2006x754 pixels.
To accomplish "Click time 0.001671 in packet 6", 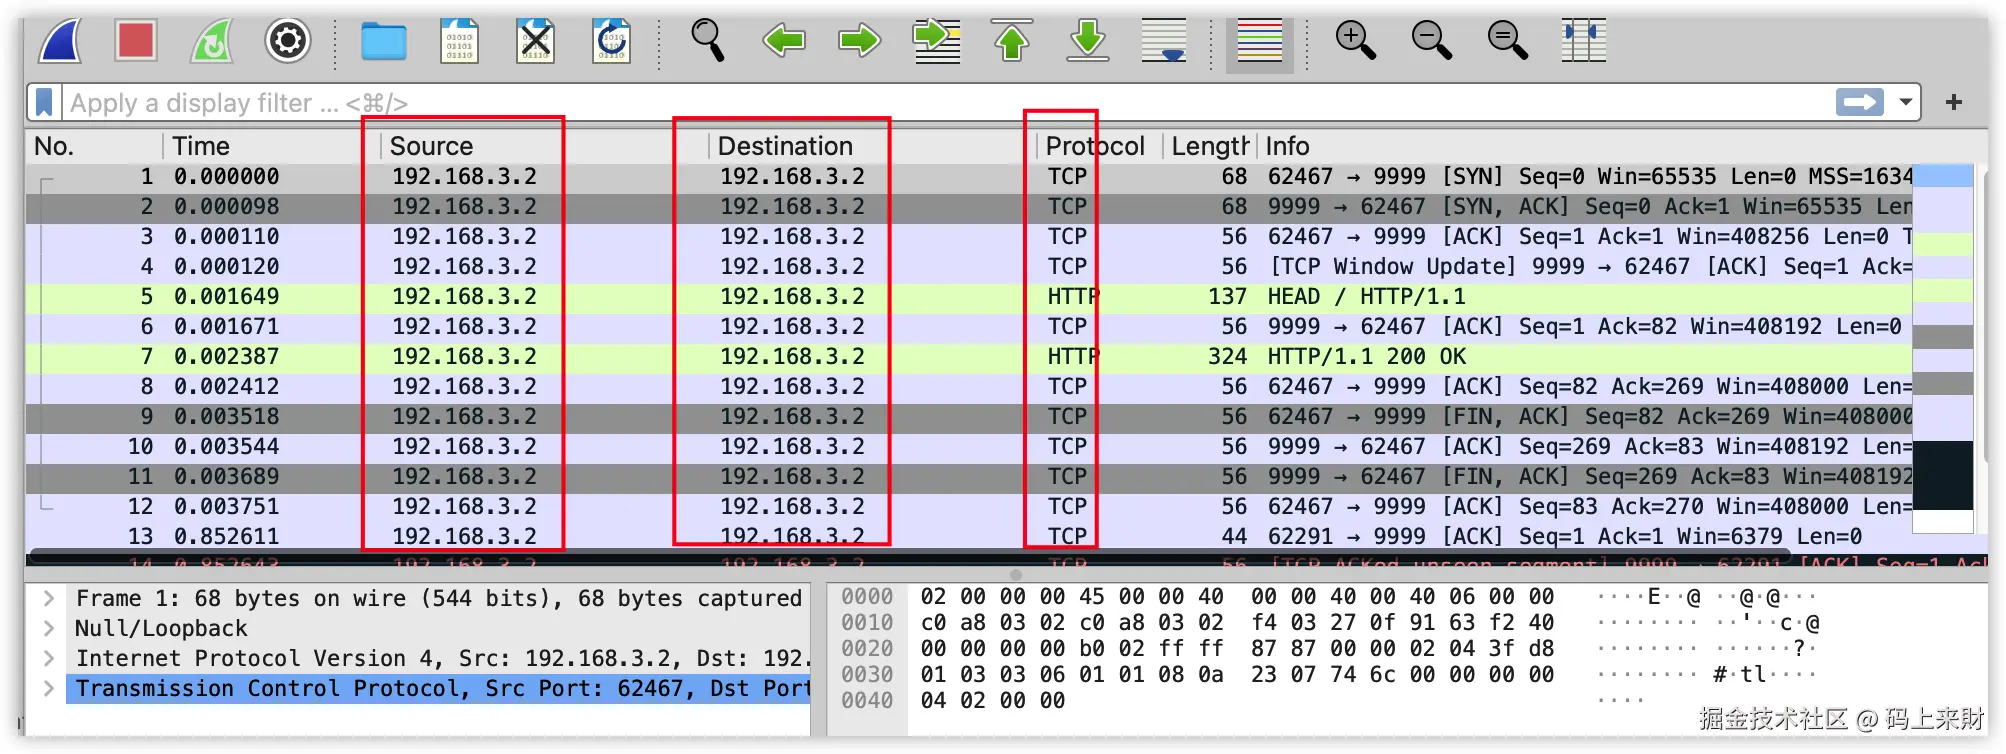I will (226, 327).
